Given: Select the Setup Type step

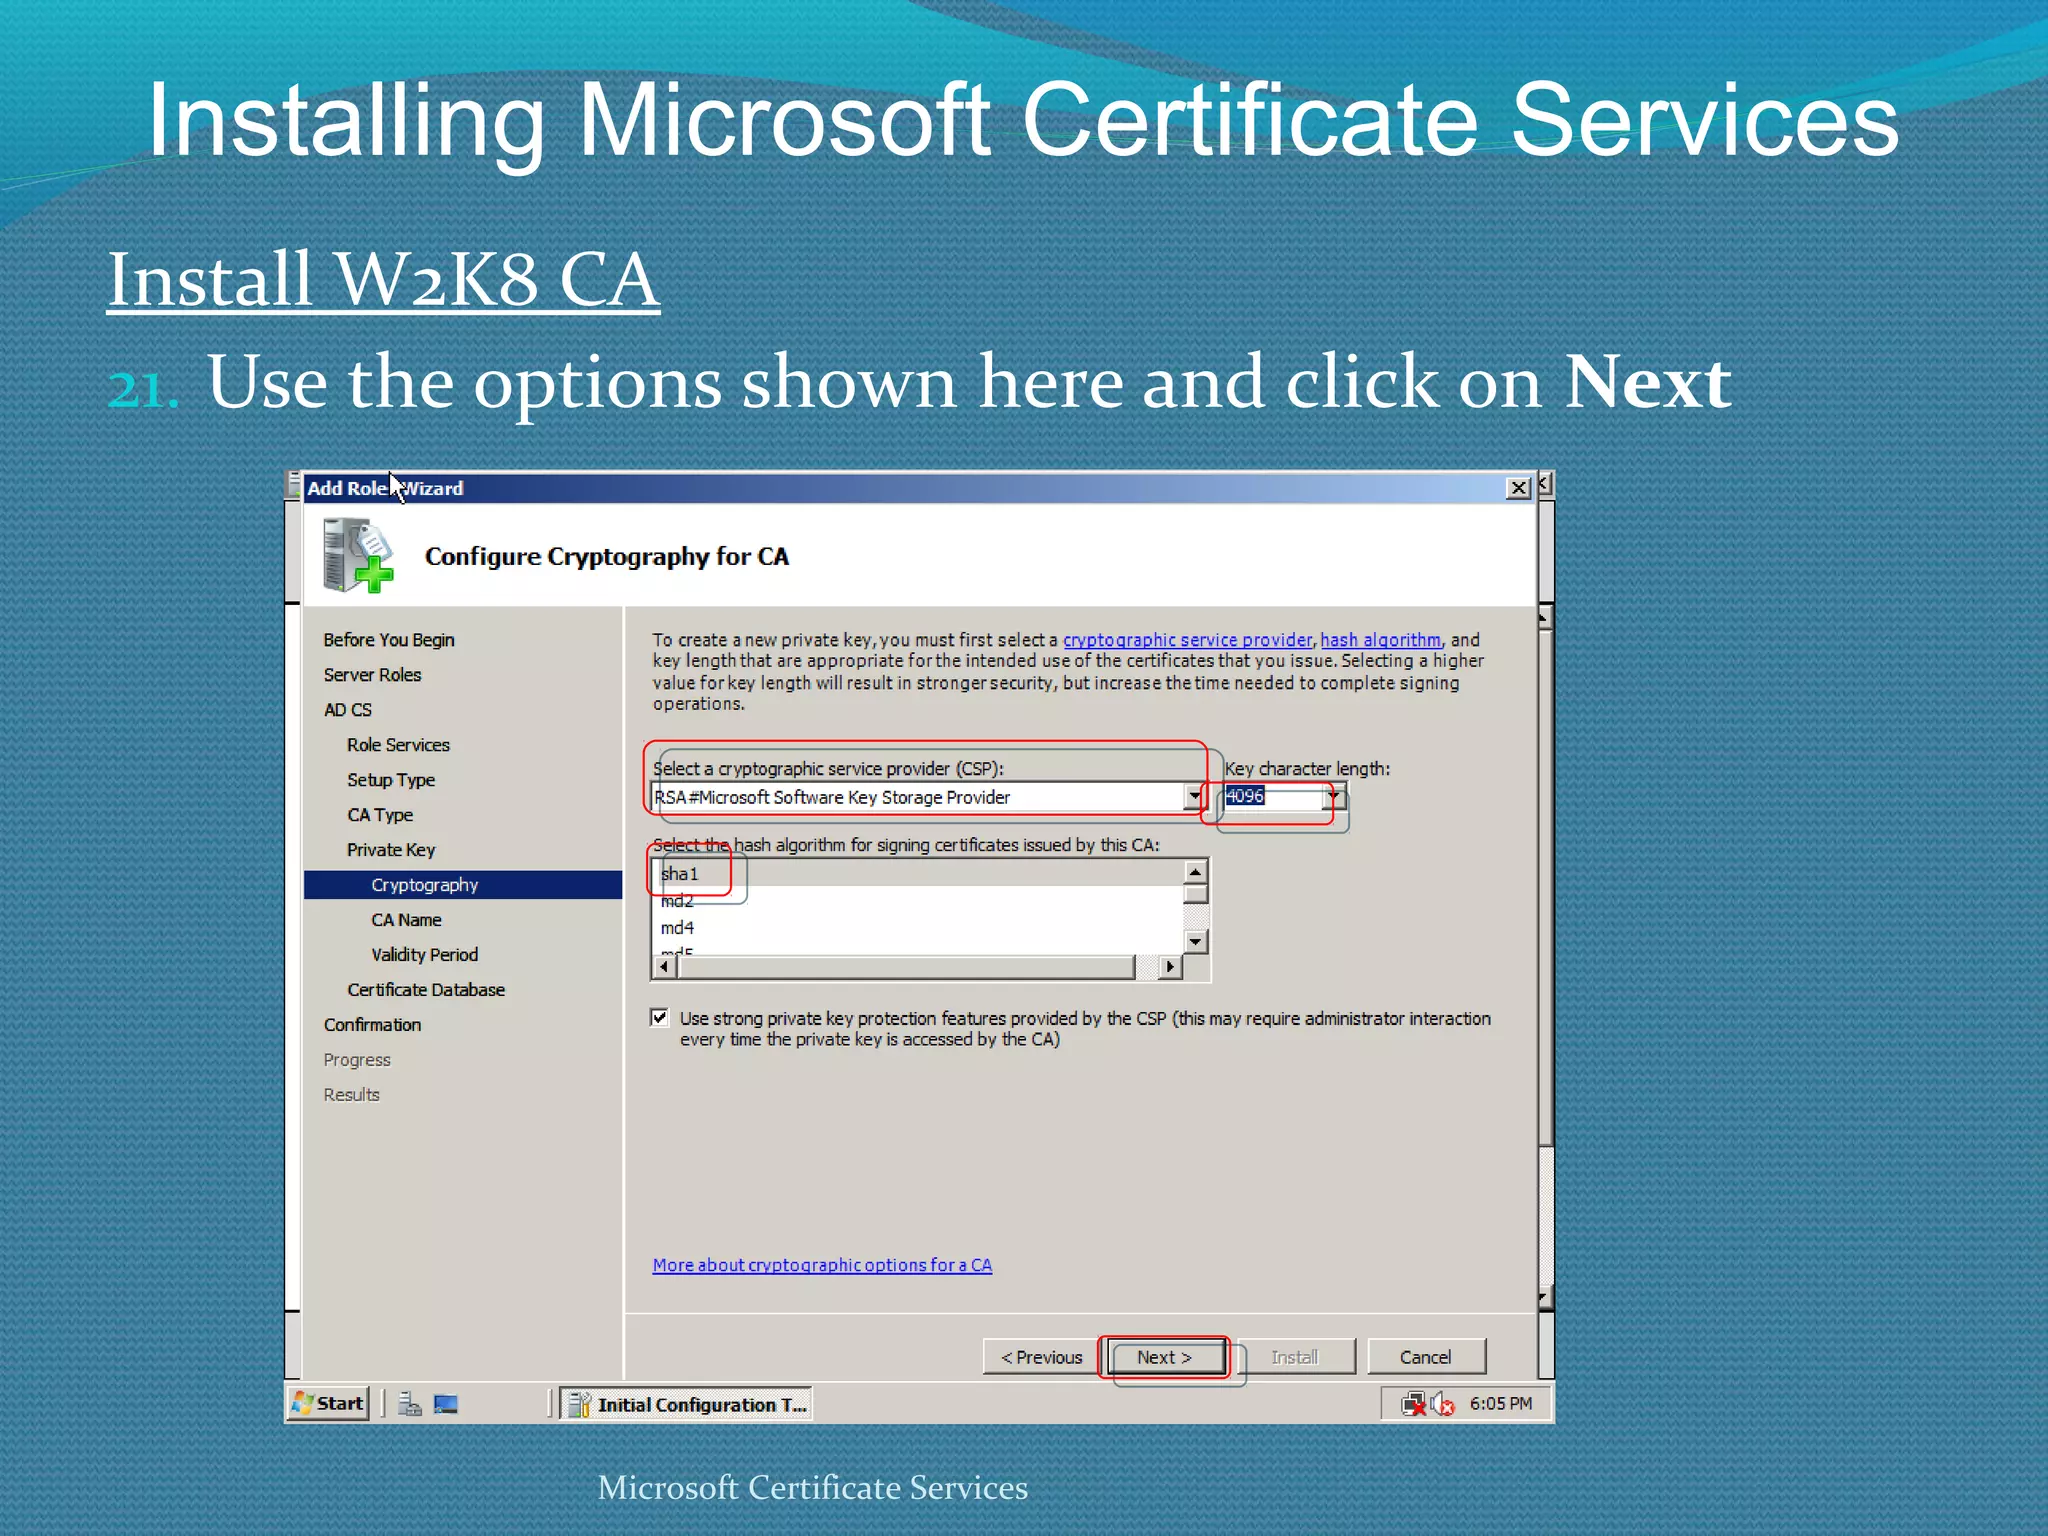Looking at the screenshot, I should click(x=391, y=780).
